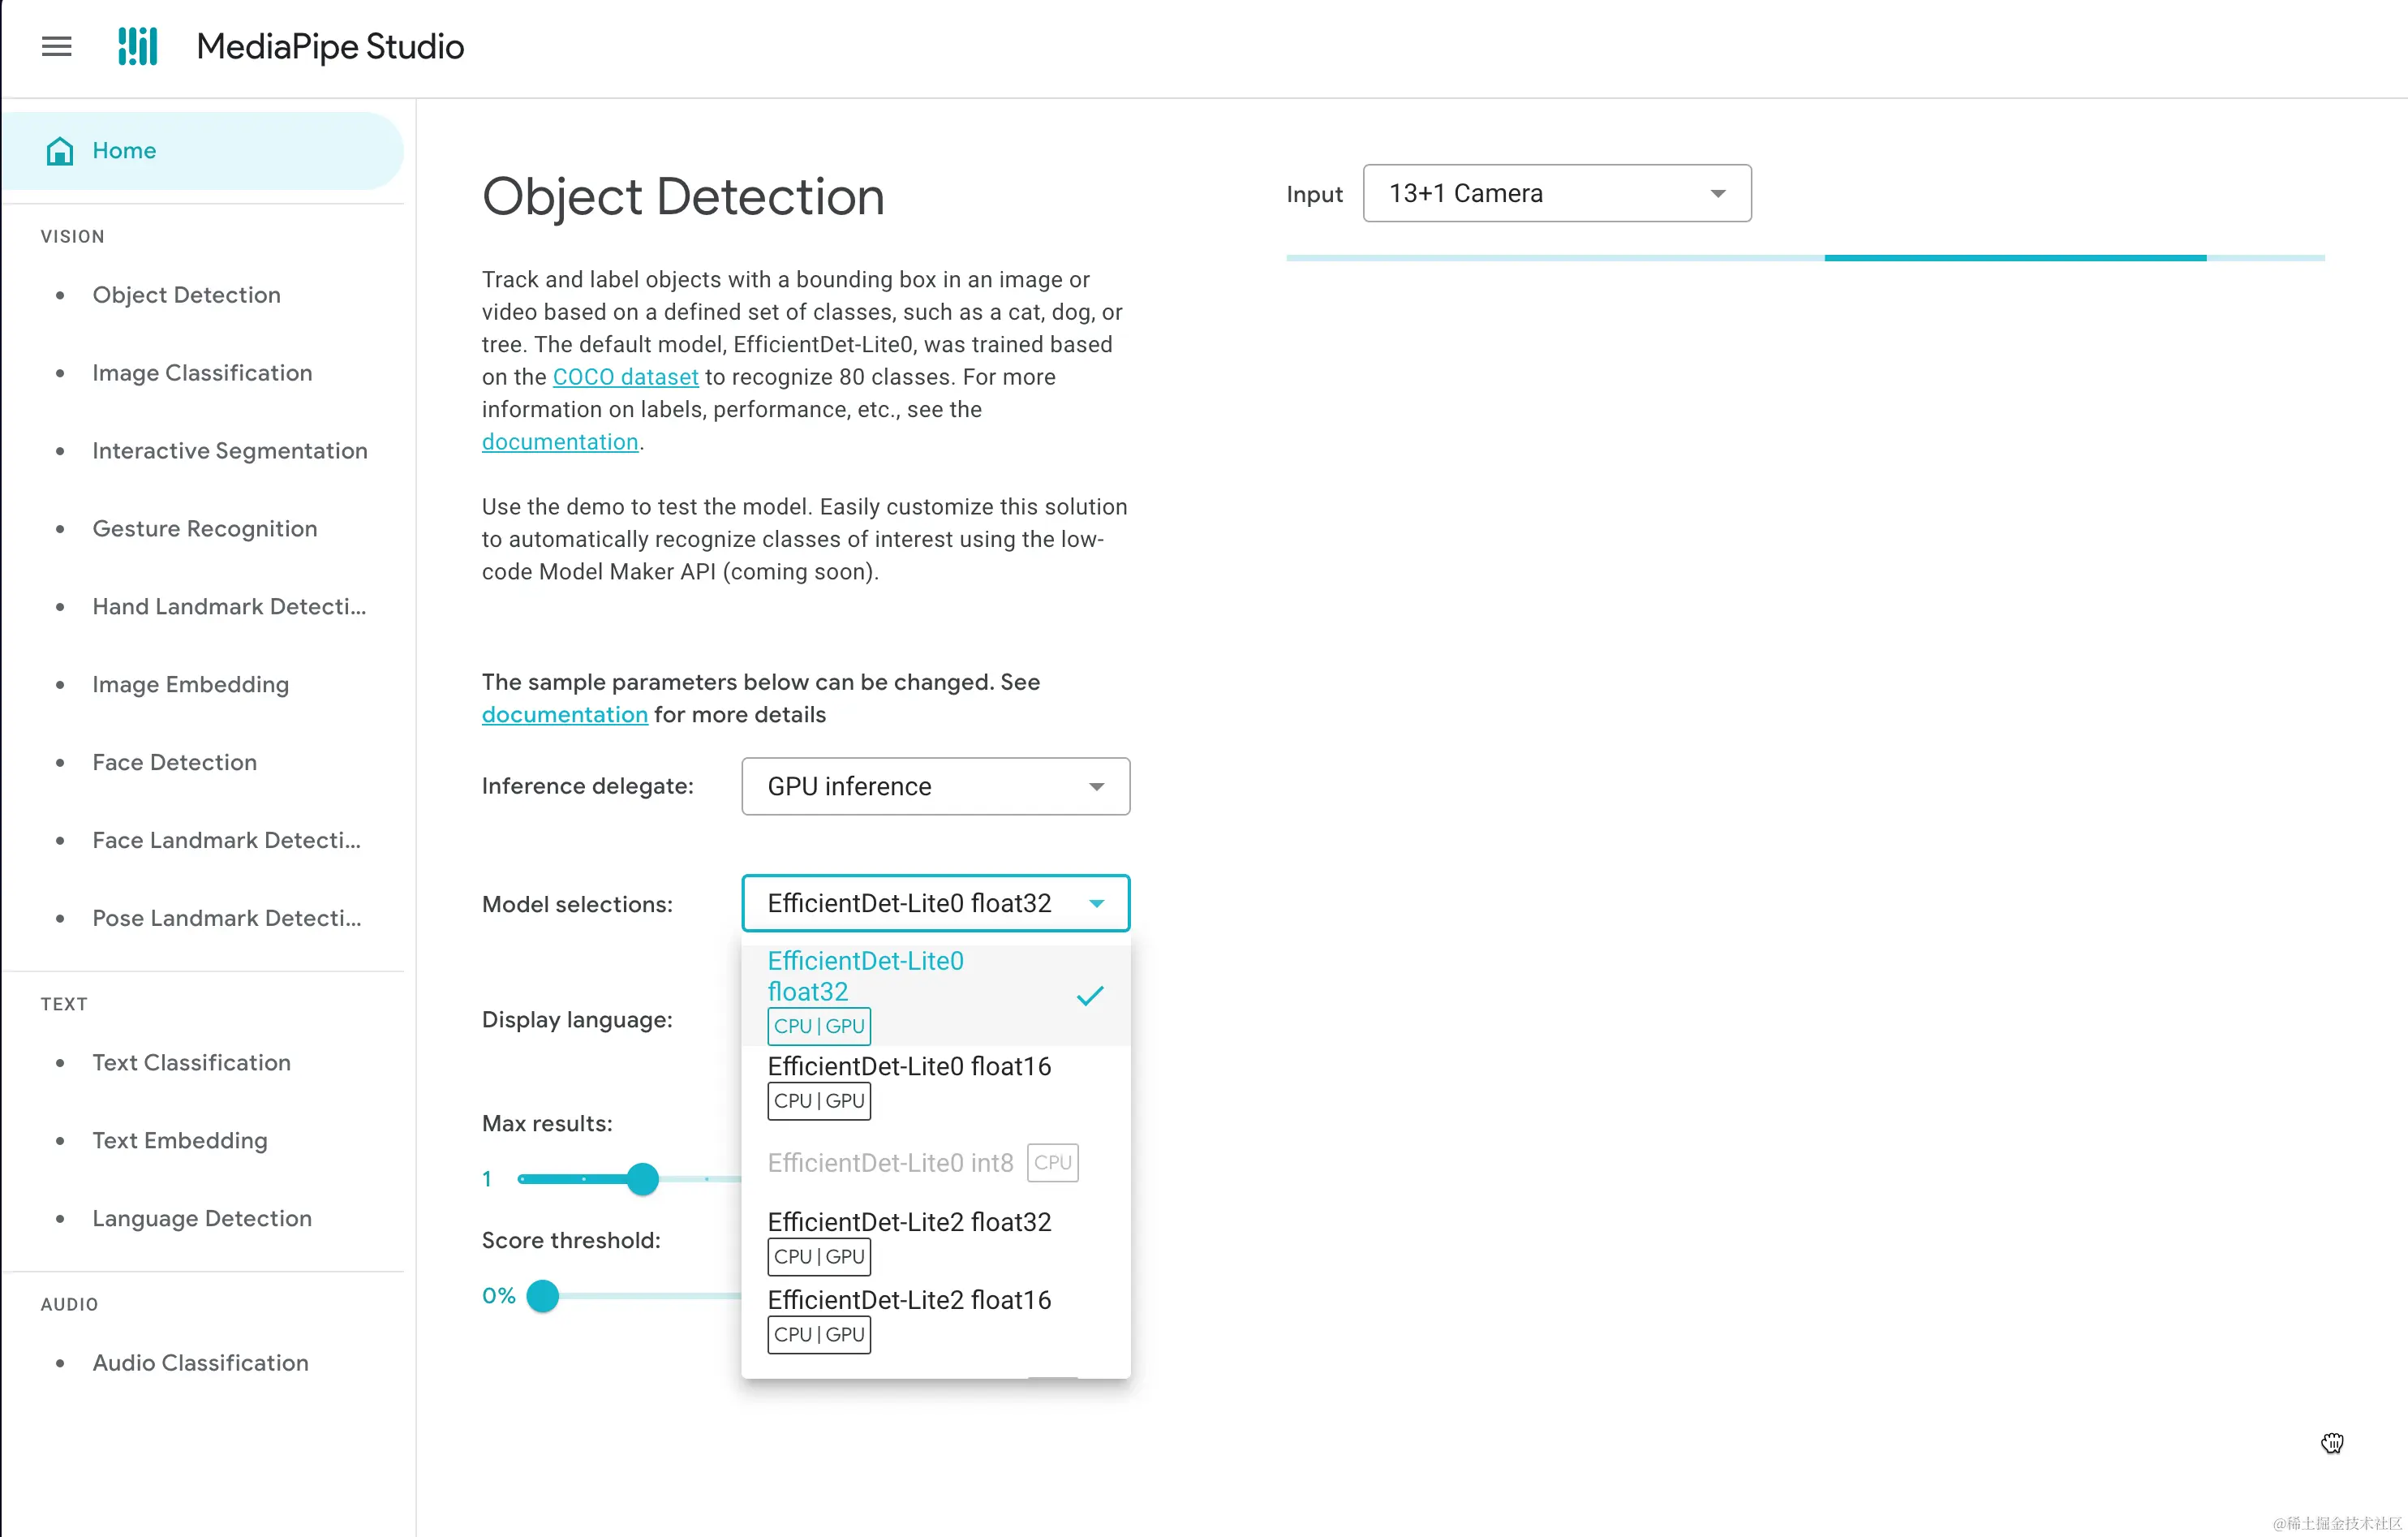Click checkmark beside EfficientDet-Lite0 float32 option
Viewport: 2408px width, 1537px height.
coord(1089,995)
